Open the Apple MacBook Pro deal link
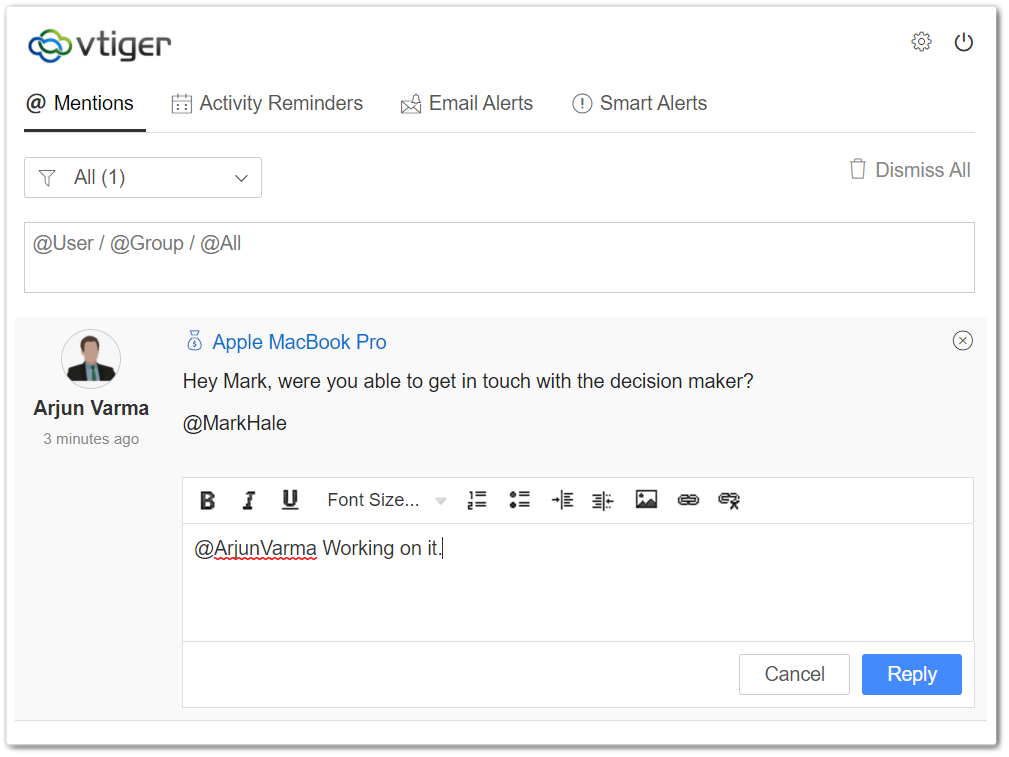Screen dimensions: 1009x757 [x=299, y=342]
